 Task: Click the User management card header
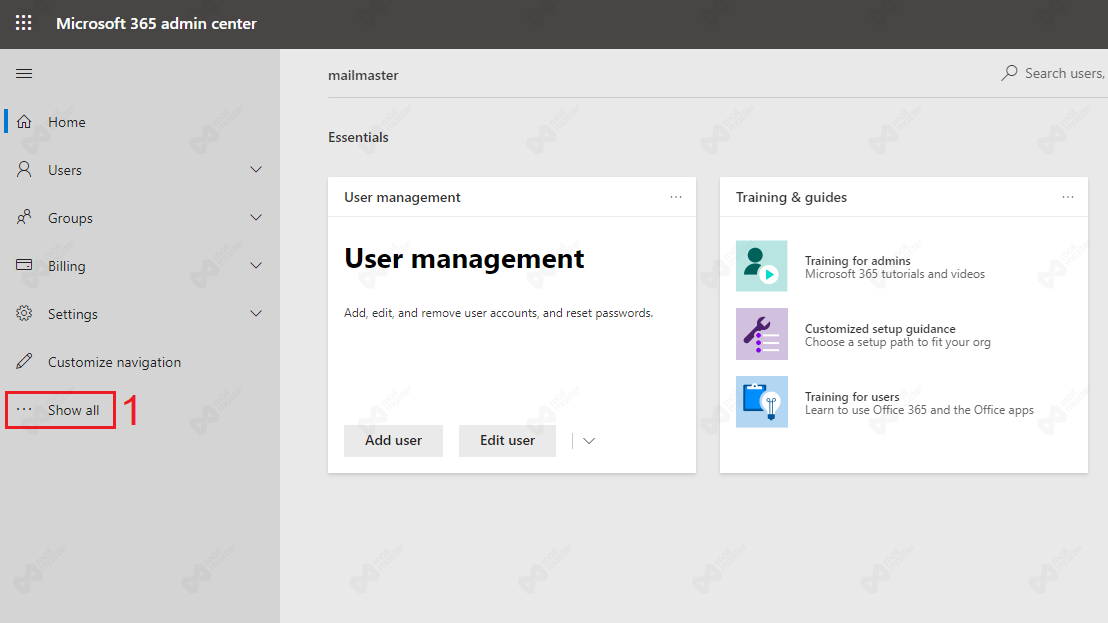pos(402,197)
